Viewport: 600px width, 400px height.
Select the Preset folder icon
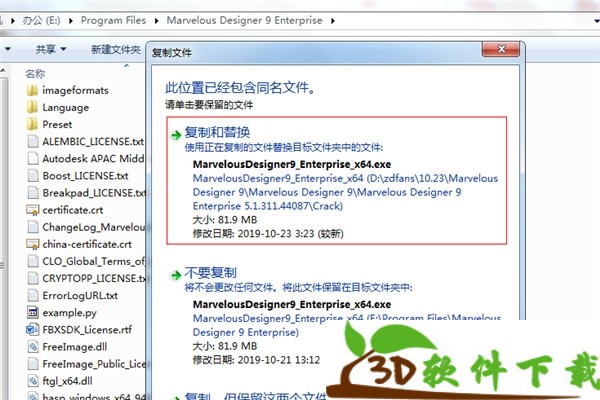click(x=33, y=124)
